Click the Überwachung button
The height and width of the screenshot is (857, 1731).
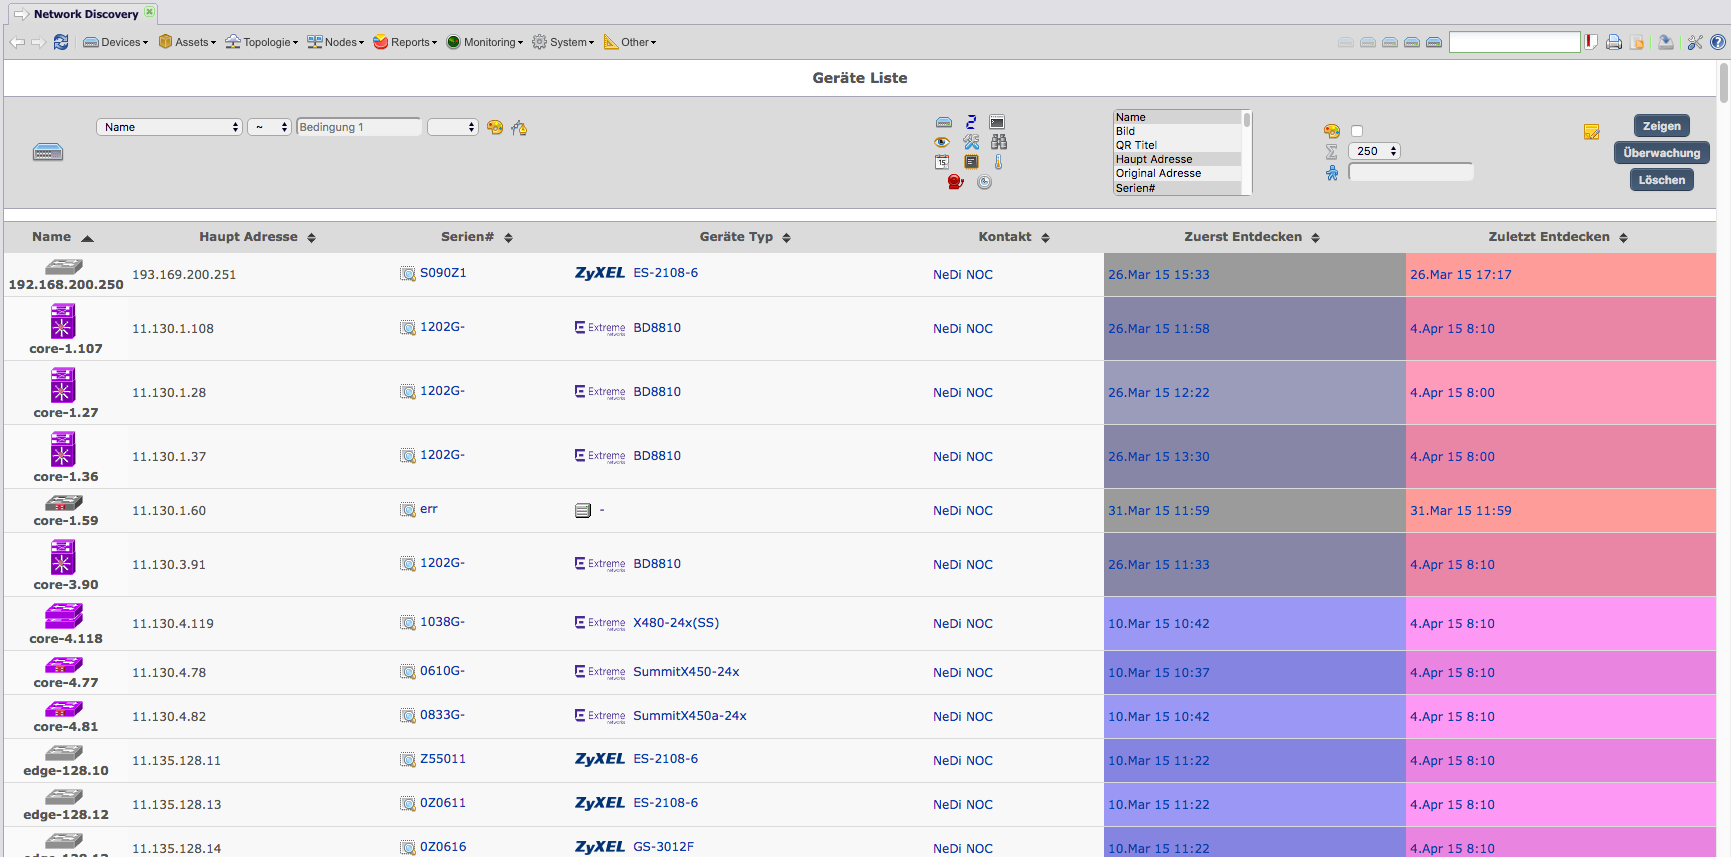pos(1662,153)
